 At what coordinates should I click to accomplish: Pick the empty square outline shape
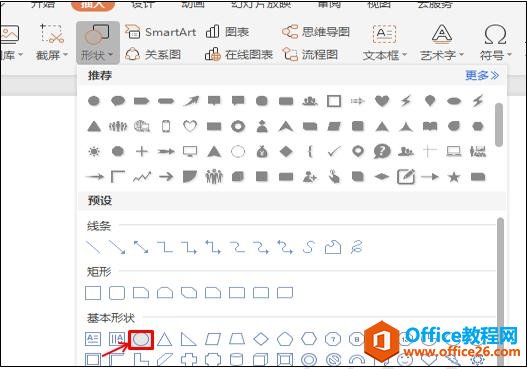(x=334, y=101)
